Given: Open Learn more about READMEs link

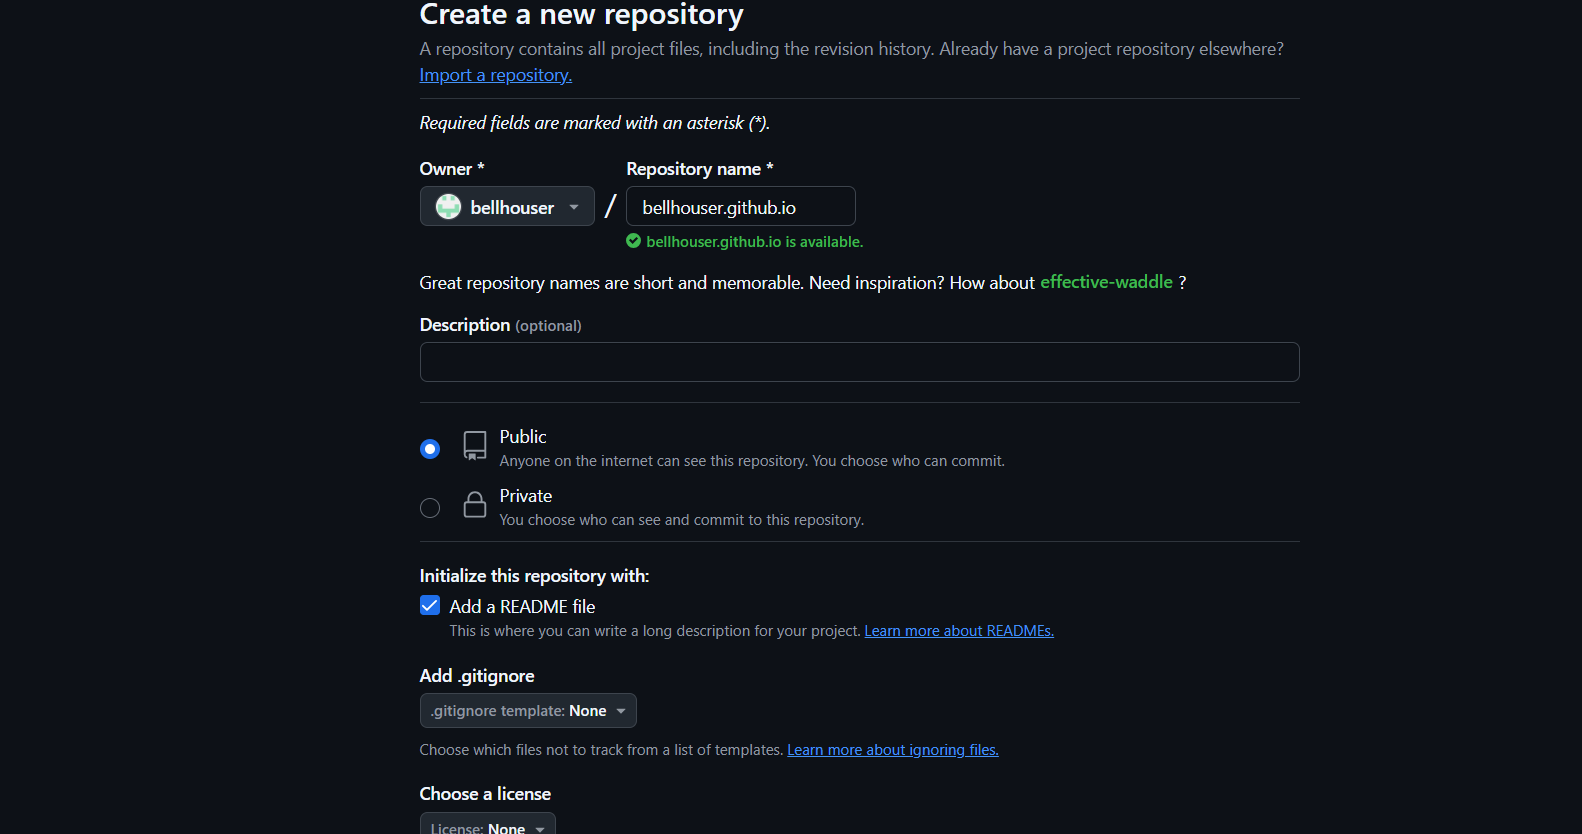Looking at the screenshot, I should tap(958, 631).
